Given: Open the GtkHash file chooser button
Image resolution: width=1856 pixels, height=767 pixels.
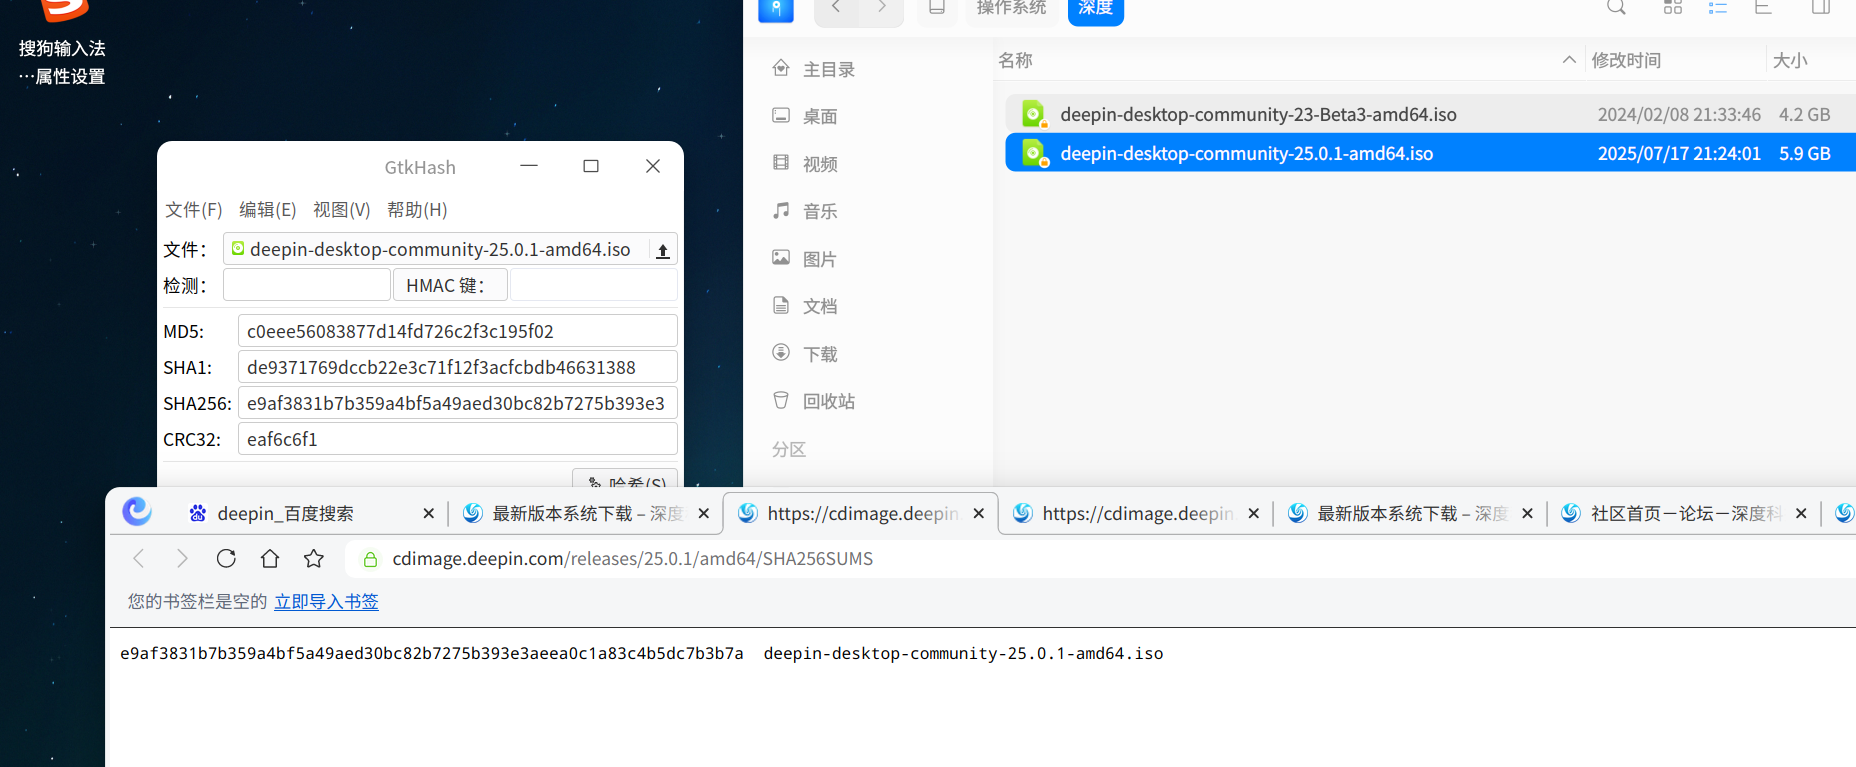Looking at the screenshot, I should click(x=450, y=249).
